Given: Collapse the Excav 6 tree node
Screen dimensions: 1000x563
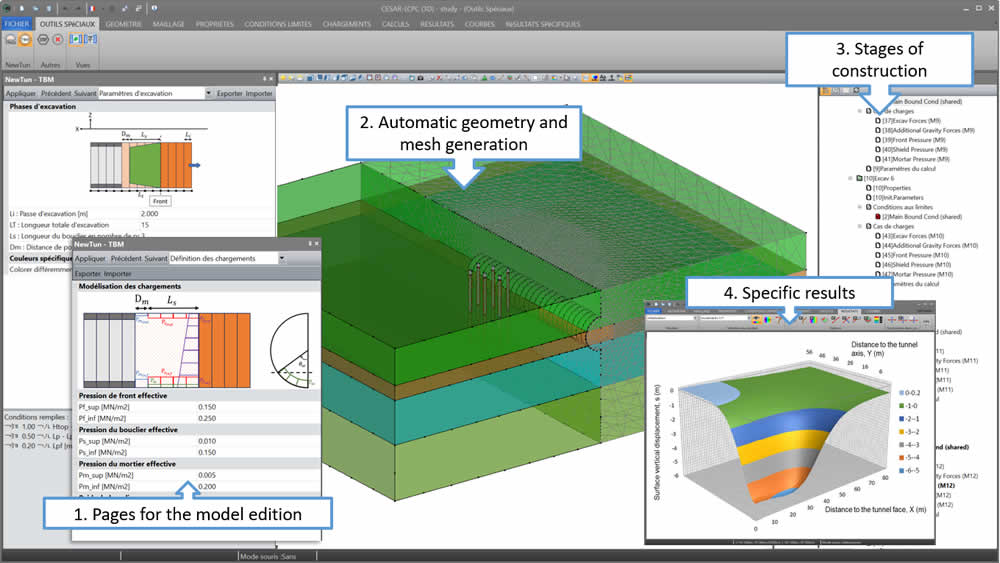Looking at the screenshot, I should click(849, 178).
